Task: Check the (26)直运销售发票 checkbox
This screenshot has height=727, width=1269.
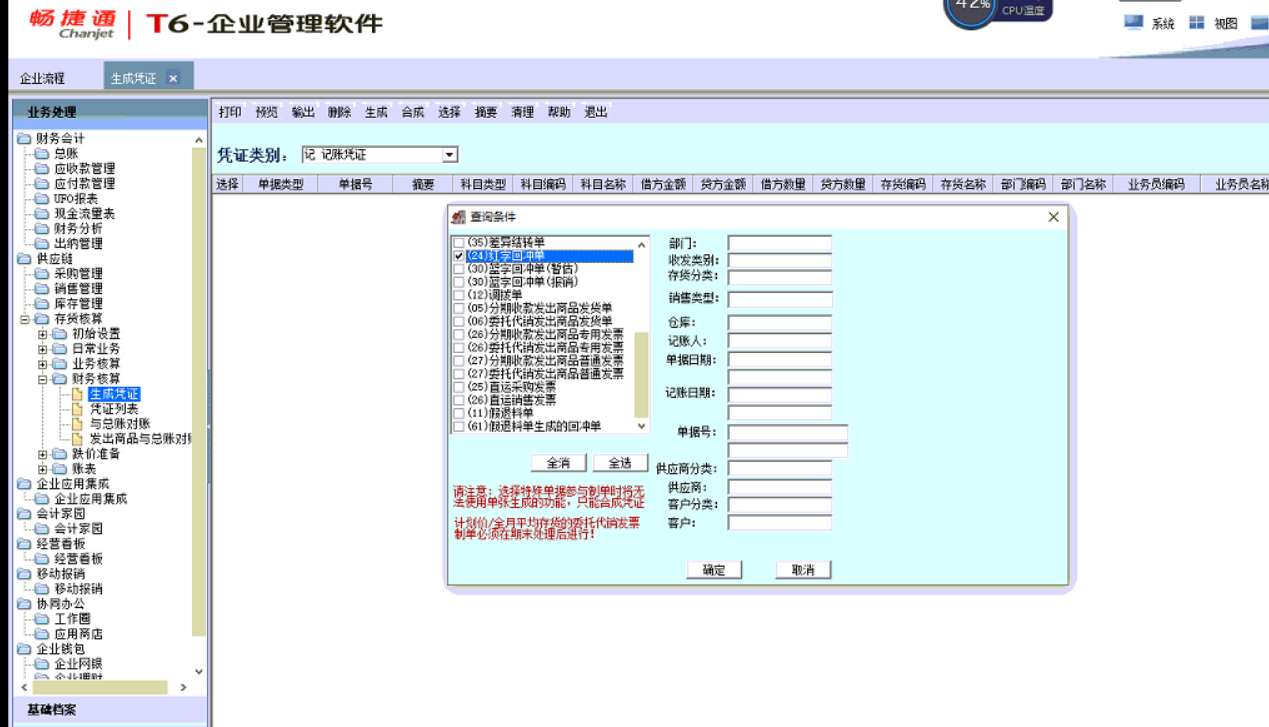Action: click(459, 400)
